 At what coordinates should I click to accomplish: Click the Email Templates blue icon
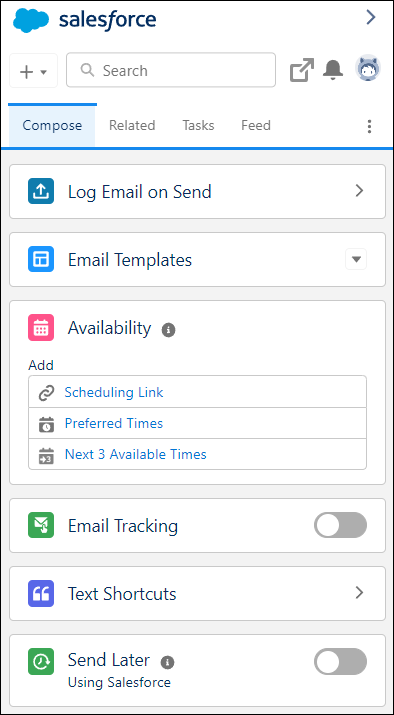coord(41,259)
